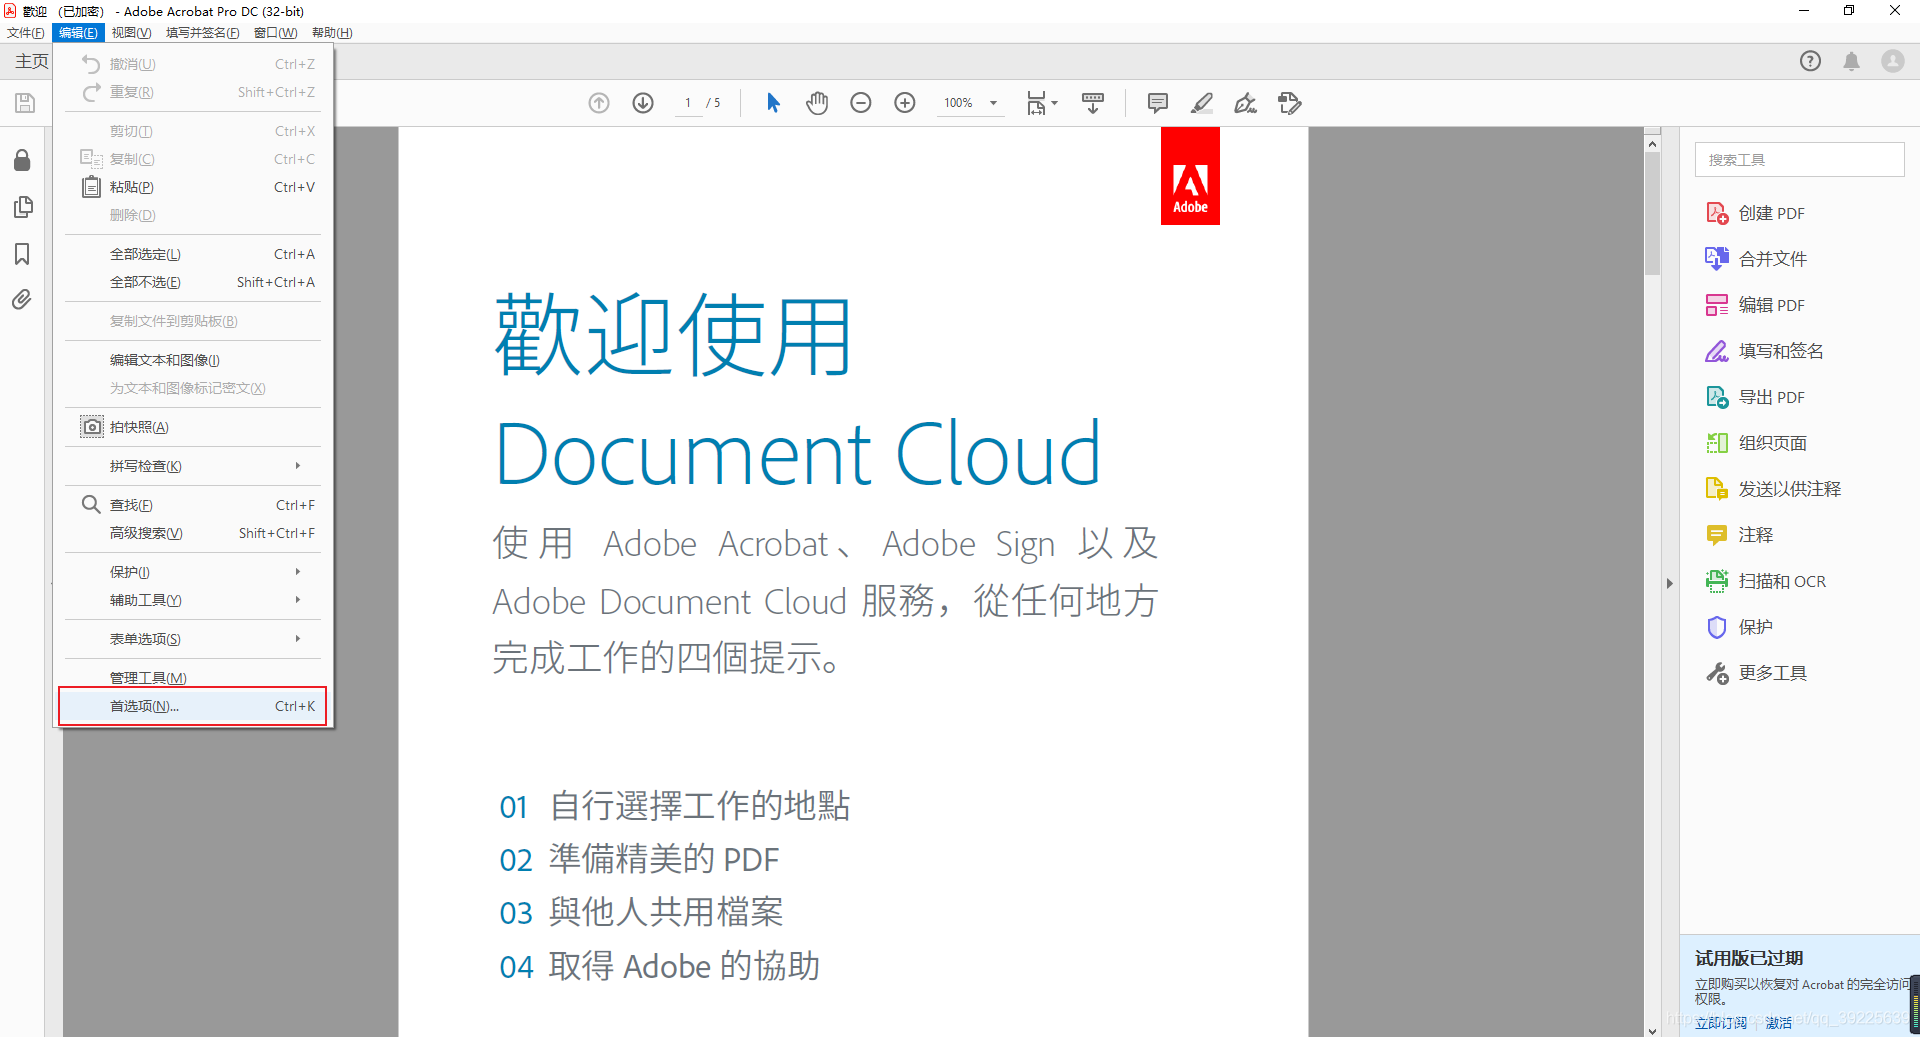This screenshot has height=1037, width=1920.
Task: Add a sticky note comment
Action: click(x=1158, y=103)
